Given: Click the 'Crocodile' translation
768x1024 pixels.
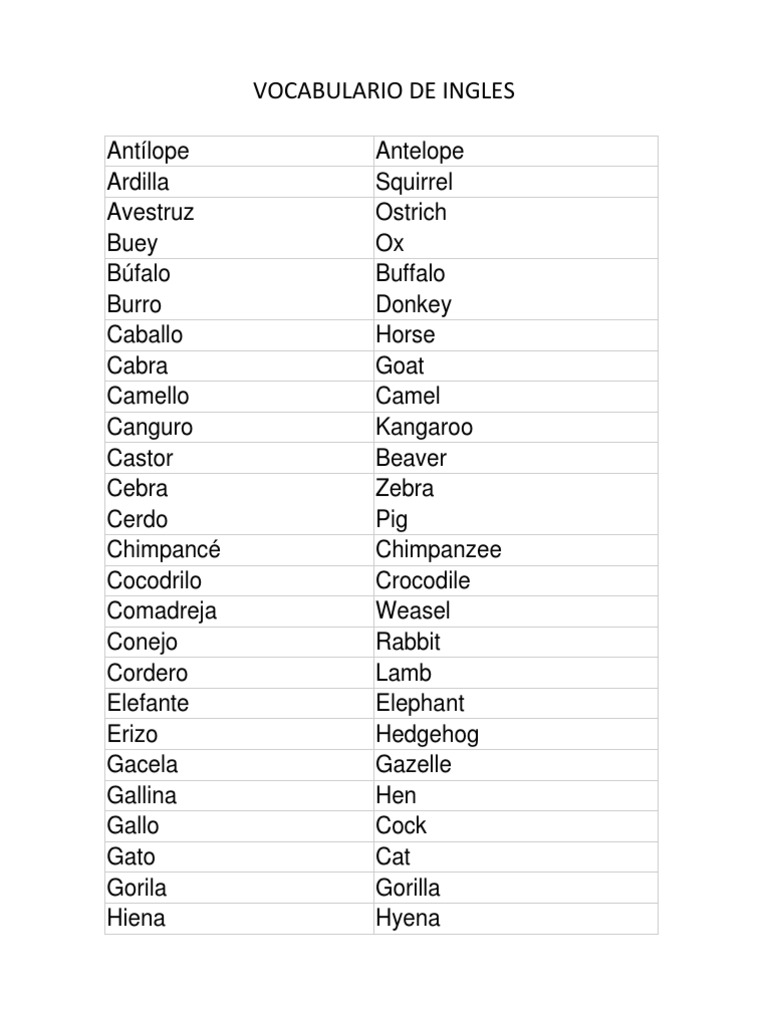Looking at the screenshot, I should (x=423, y=581).
